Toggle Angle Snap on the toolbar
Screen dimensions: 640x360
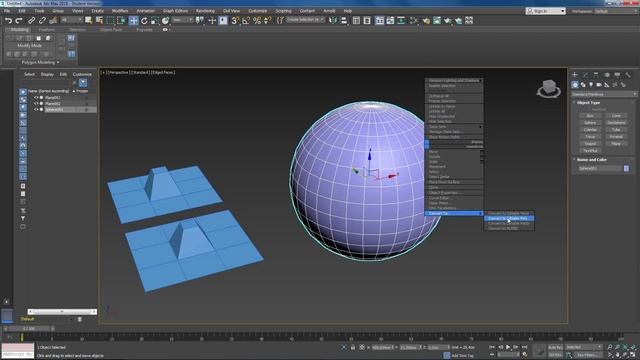(246, 20)
